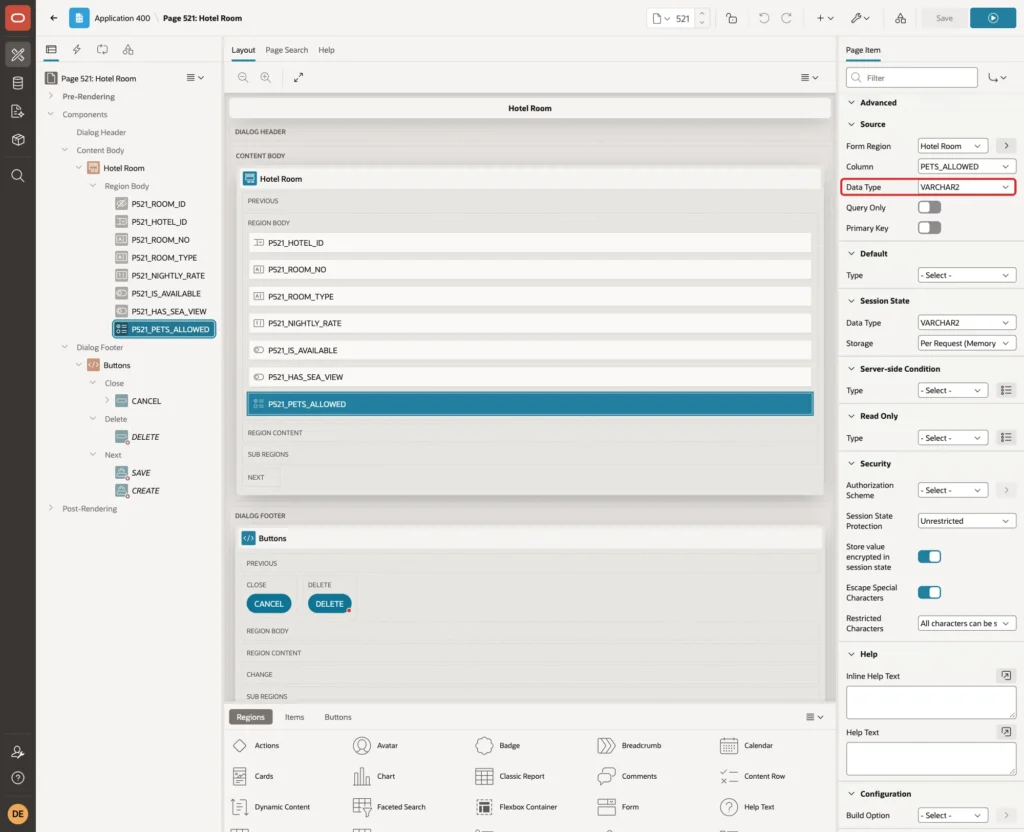
Task: Select the Faceted Search region type
Action: pyautogui.click(x=389, y=807)
